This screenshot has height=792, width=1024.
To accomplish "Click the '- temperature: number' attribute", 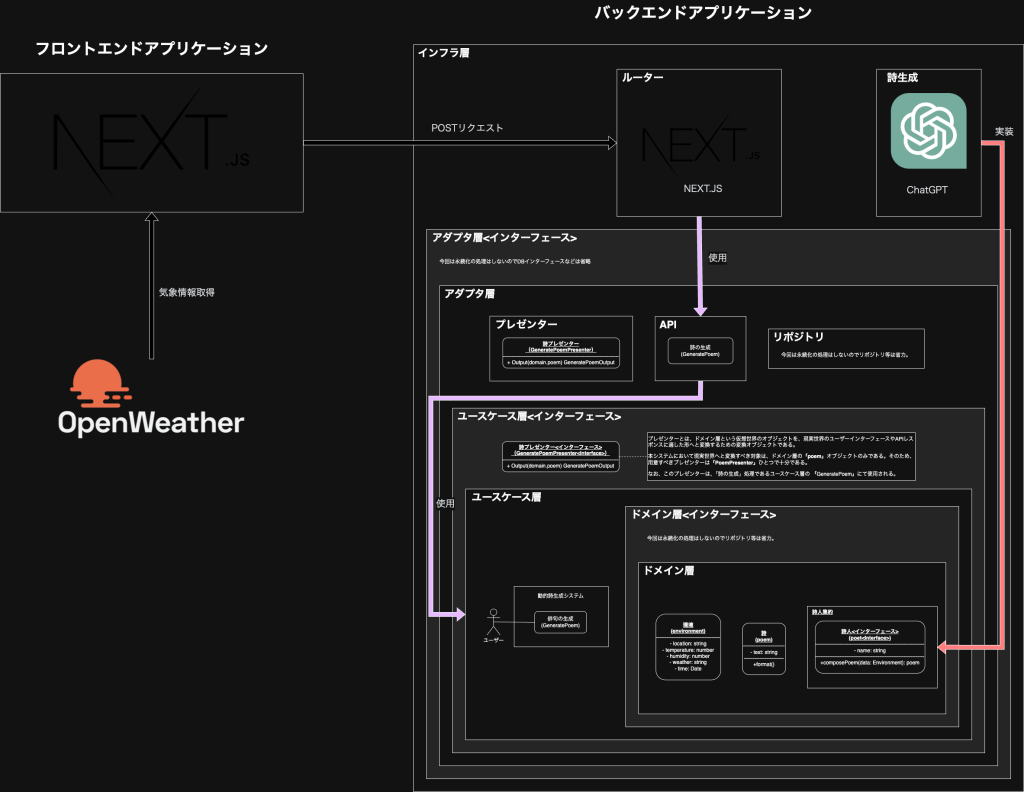I will click(x=688, y=650).
